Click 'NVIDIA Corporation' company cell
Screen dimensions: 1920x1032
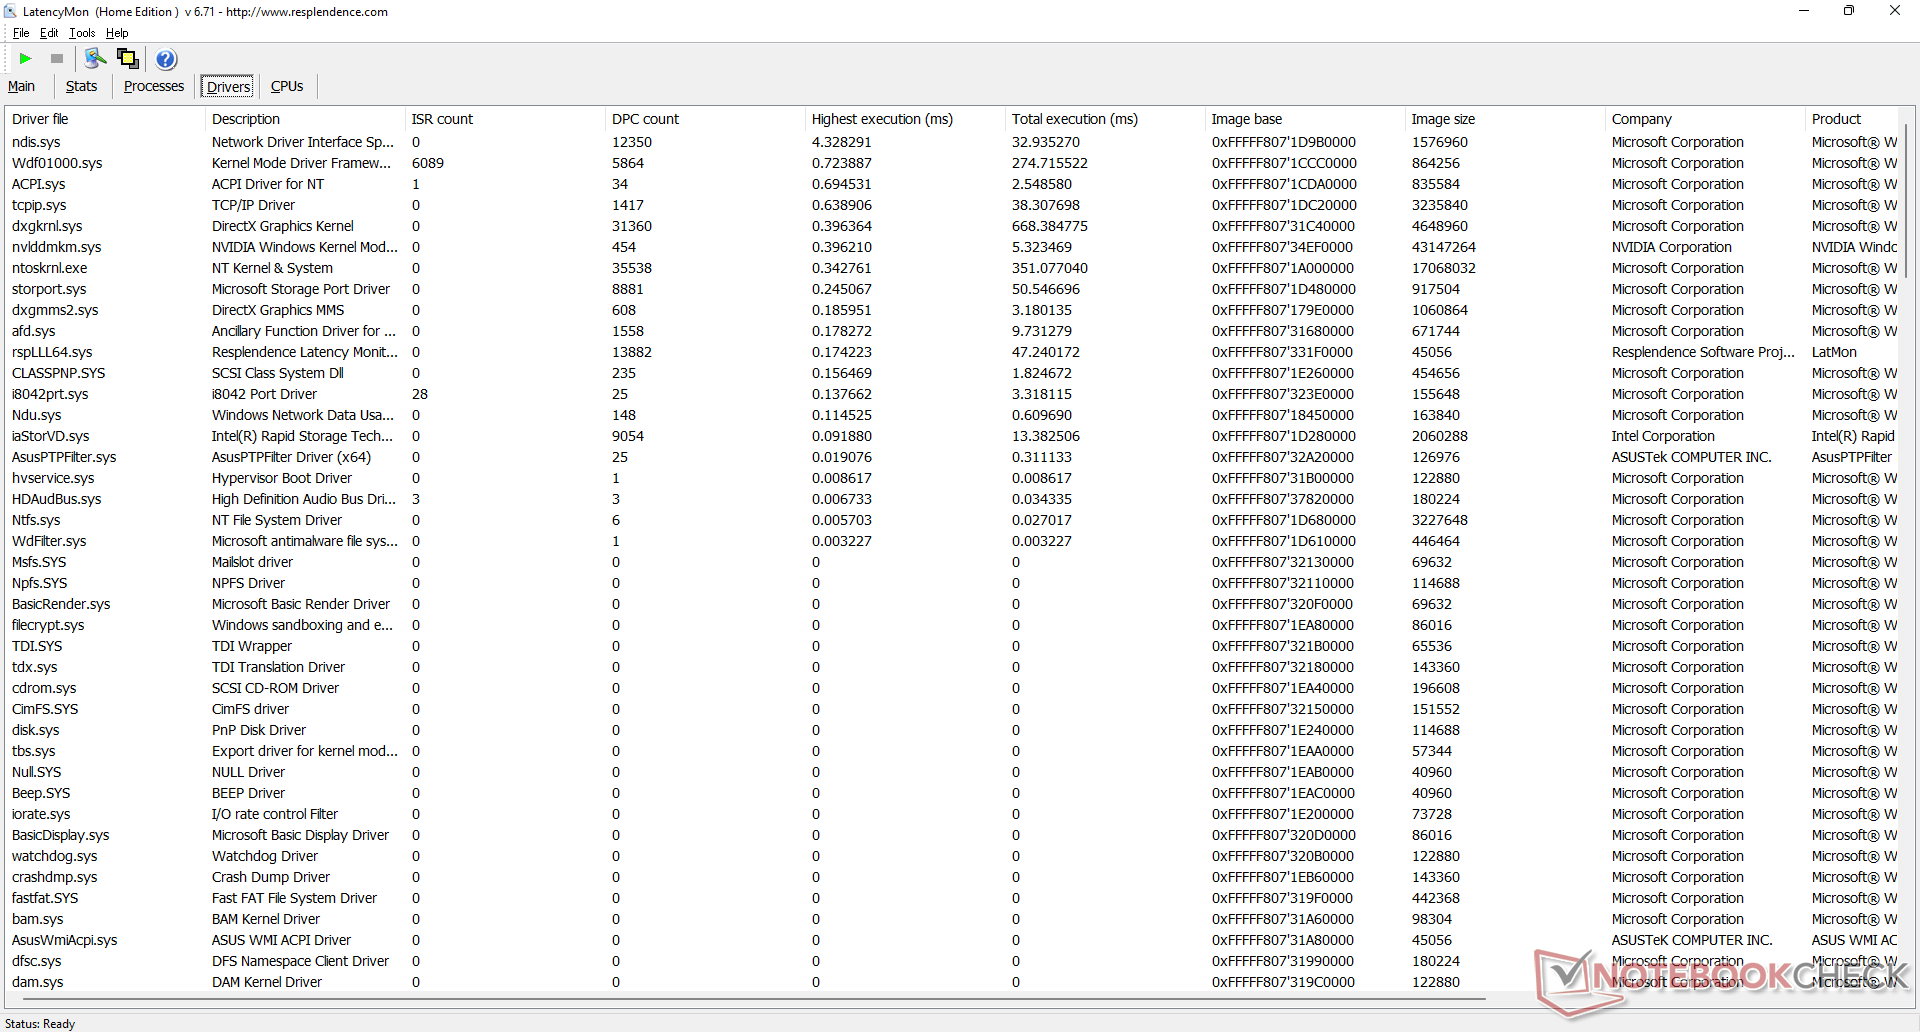[x=1671, y=247]
